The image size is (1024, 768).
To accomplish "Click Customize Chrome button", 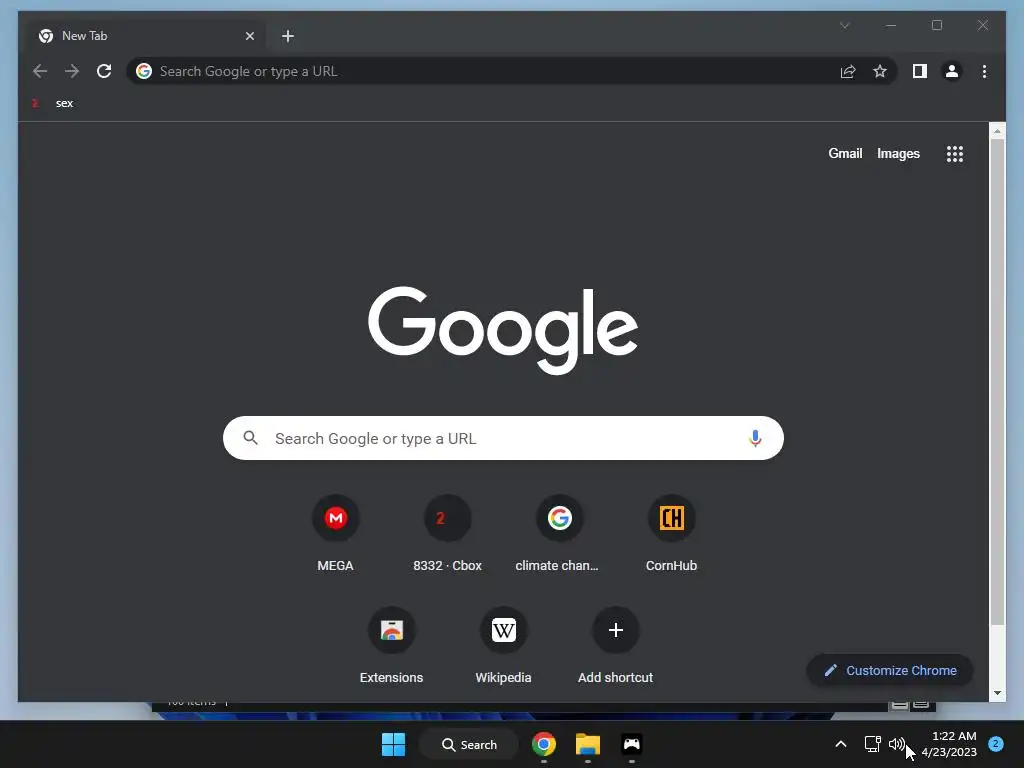I will pyautogui.click(x=890, y=671).
